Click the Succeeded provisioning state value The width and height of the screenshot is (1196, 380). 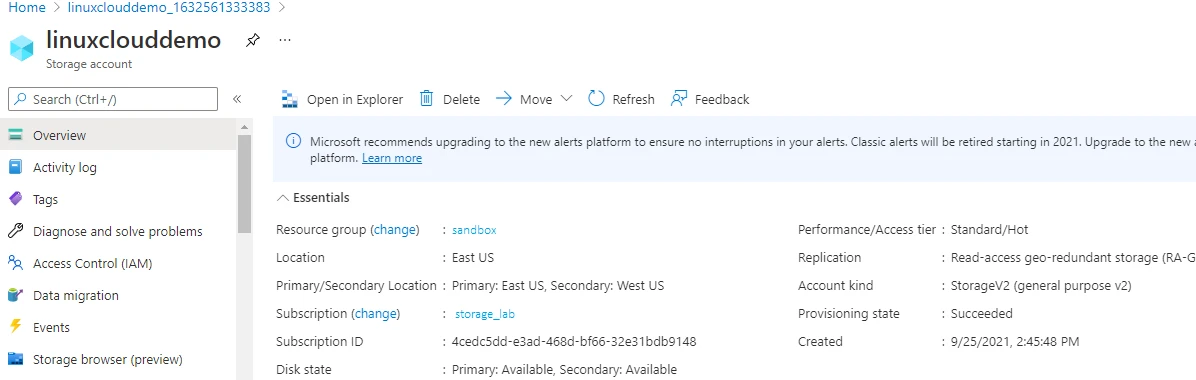(x=982, y=314)
